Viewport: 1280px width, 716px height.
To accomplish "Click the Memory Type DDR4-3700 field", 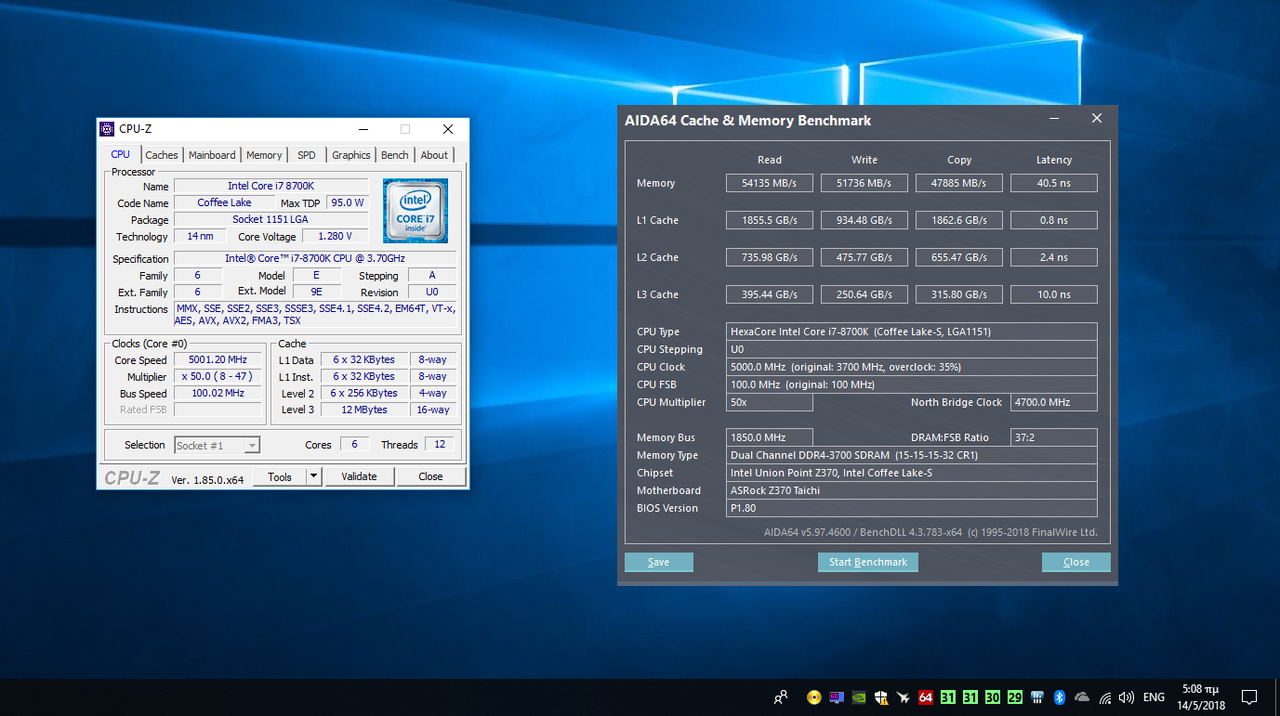I will click(912, 455).
